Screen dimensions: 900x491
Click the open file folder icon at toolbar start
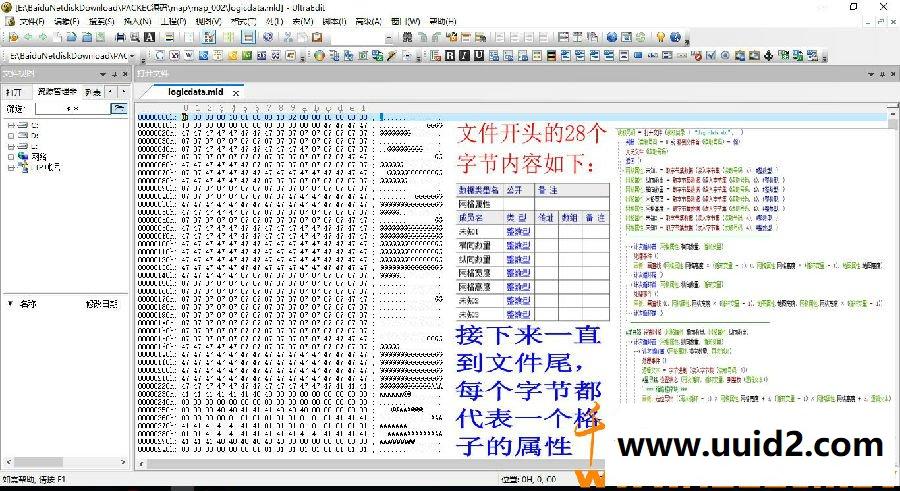(x=13, y=37)
